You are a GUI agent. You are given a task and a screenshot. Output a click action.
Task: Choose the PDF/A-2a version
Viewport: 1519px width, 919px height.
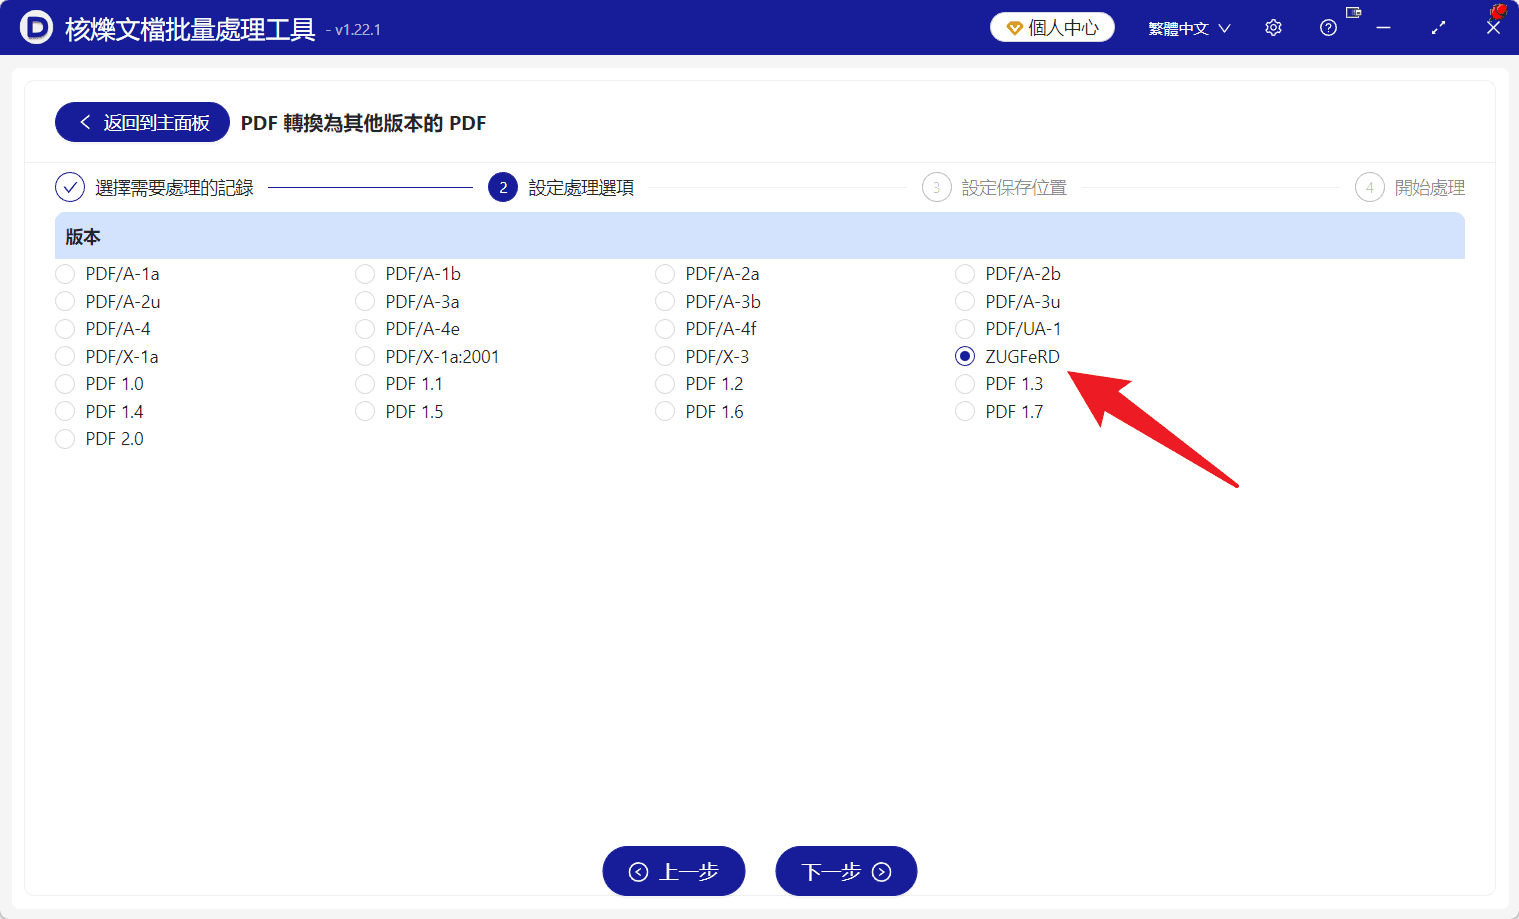(x=665, y=274)
